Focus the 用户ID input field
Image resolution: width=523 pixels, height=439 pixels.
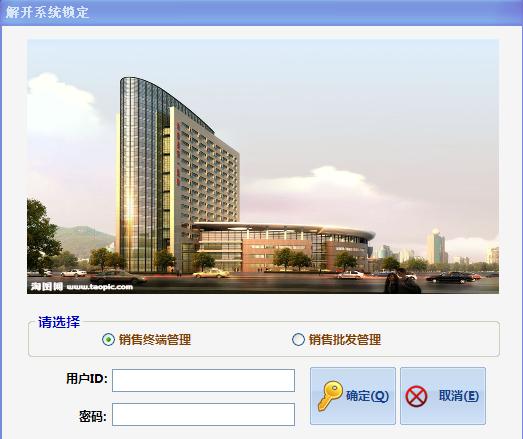click(203, 380)
